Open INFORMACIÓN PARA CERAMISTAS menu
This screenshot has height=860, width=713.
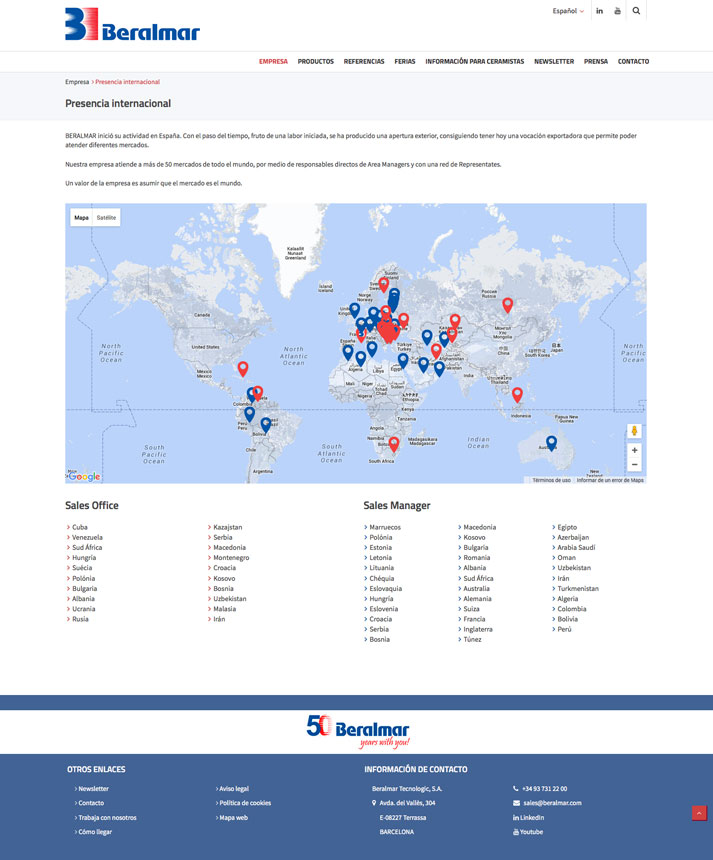[474, 61]
